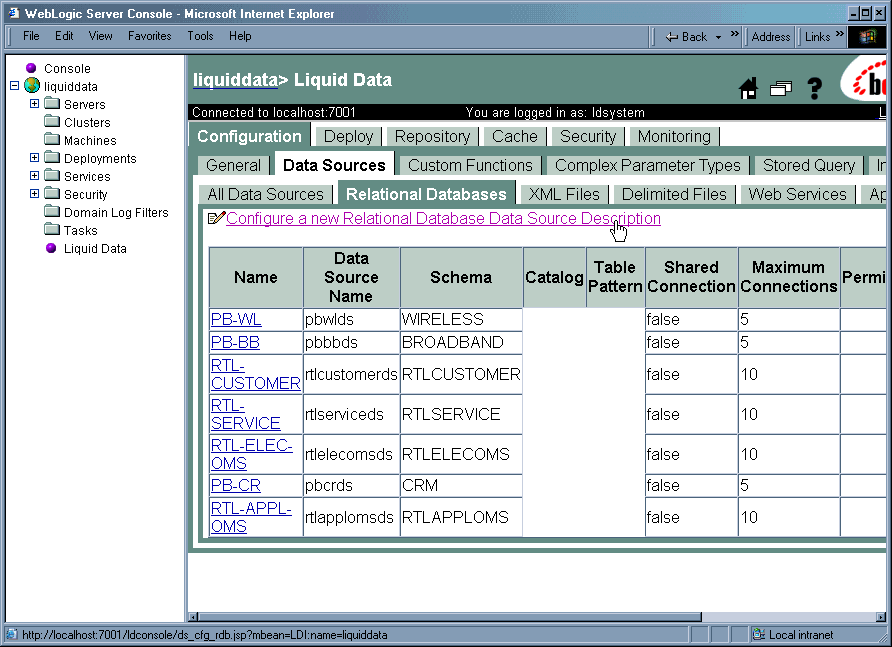The image size is (892, 647).
Task: Click the Back arrow button
Action: (687, 37)
